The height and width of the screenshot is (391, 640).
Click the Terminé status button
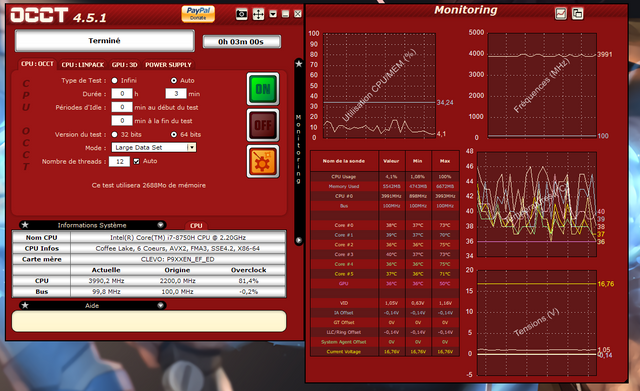pos(104,41)
